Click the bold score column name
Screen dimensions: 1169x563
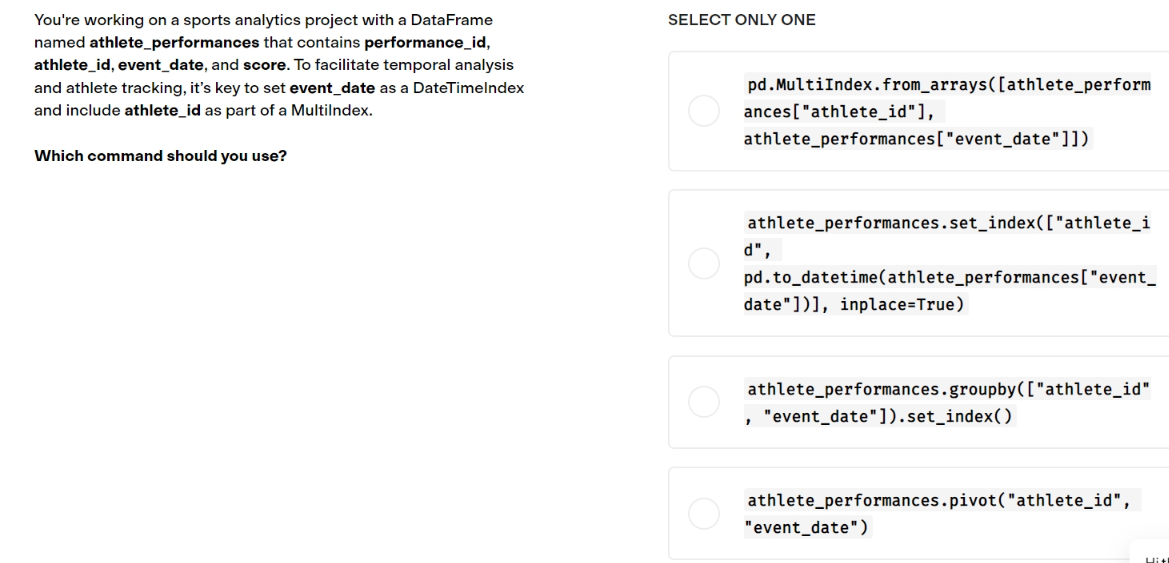(x=265, y=65)
